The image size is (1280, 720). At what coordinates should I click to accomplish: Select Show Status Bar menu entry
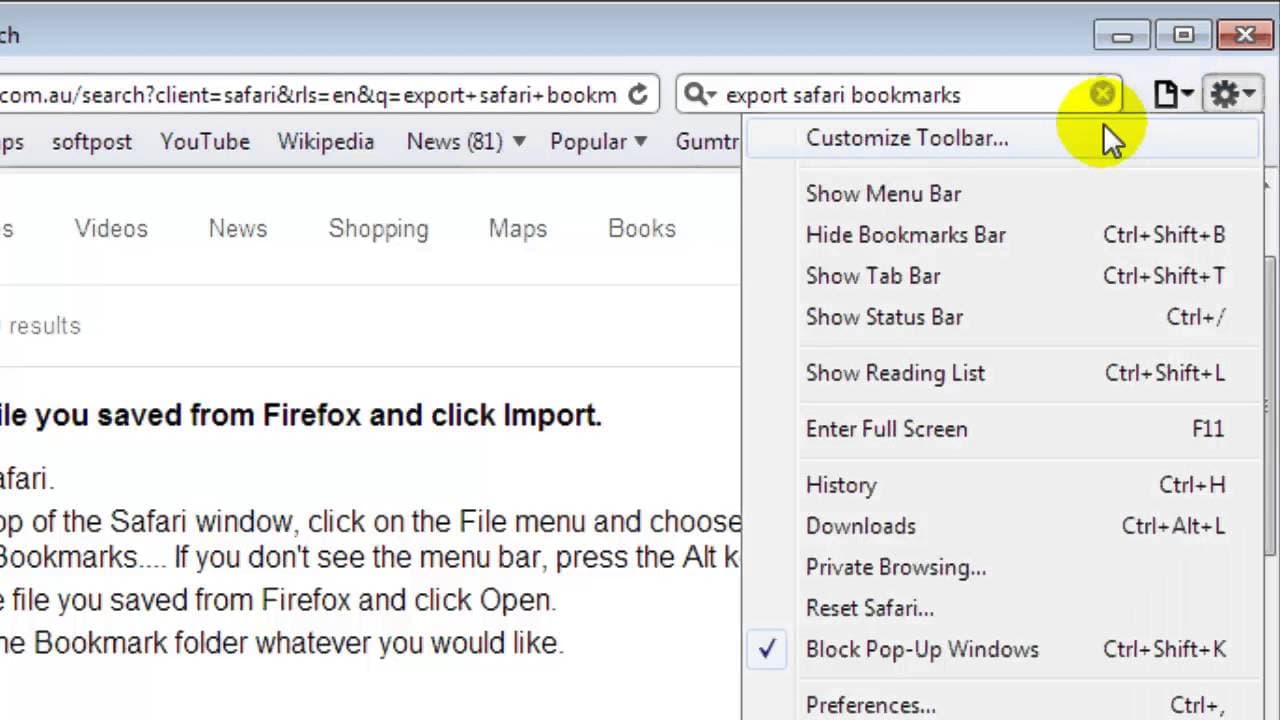pos(1003,317)
